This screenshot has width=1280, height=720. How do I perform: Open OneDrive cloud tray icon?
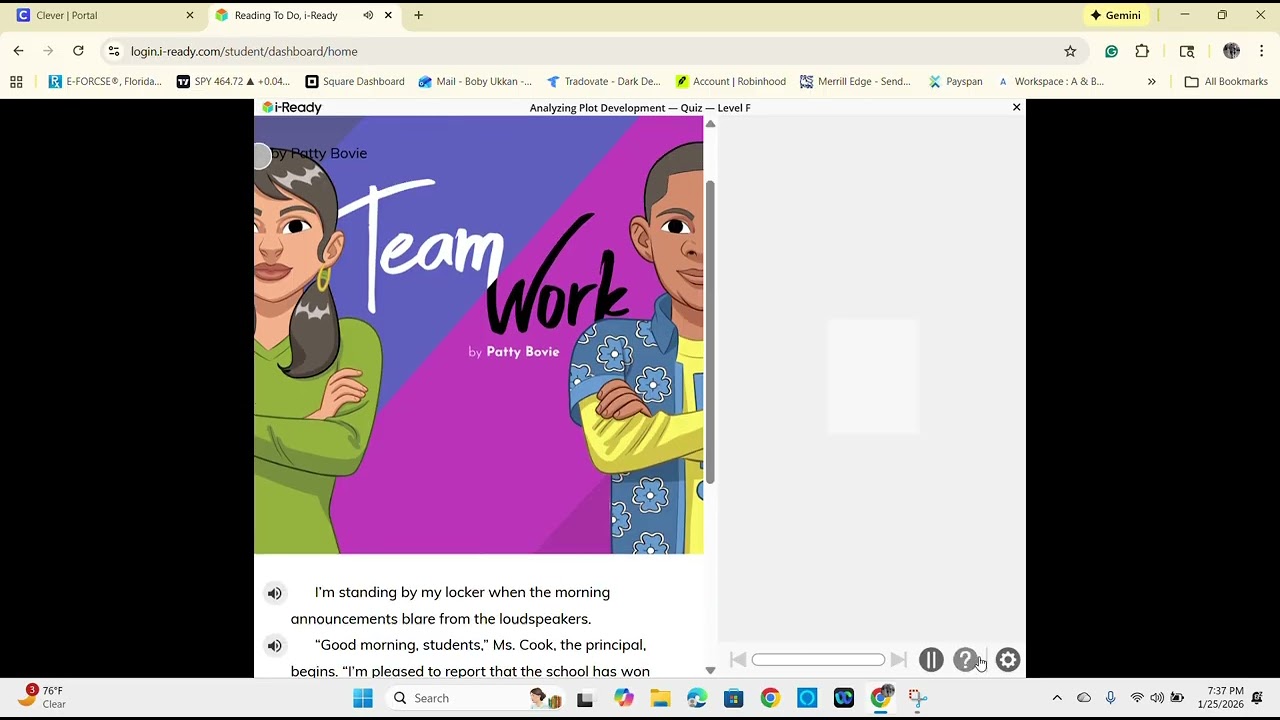(1084, 698)
